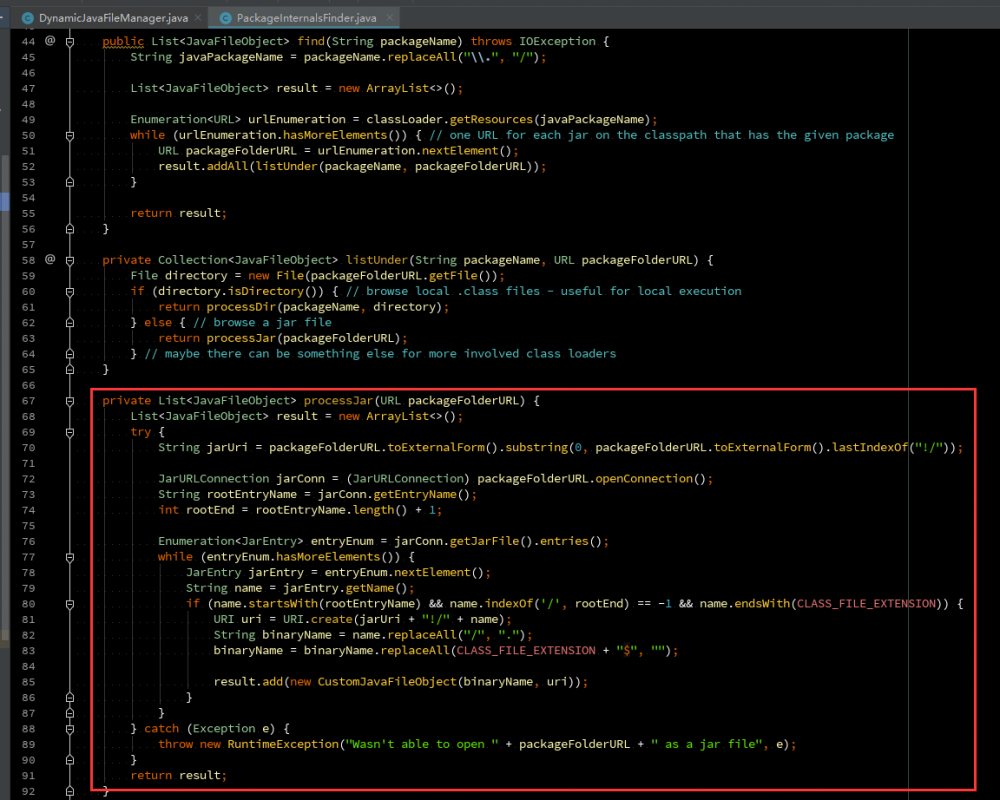Click the CustomJavaFileObject class name on line 85
Viewport: 1000px width, 800px height.
[389, 682]
